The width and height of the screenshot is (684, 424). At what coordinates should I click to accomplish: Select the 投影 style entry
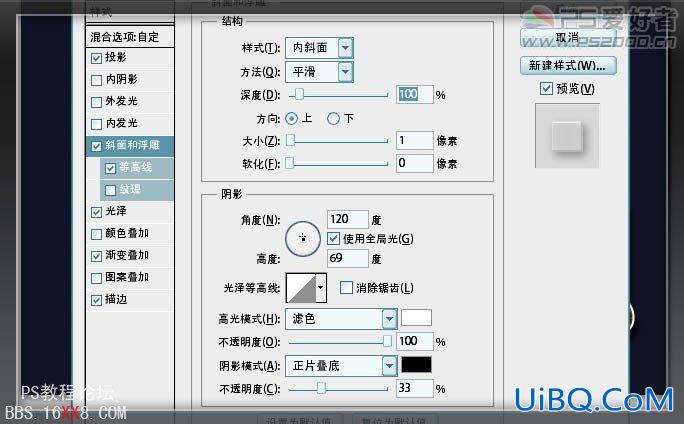(x=116, y=57)
